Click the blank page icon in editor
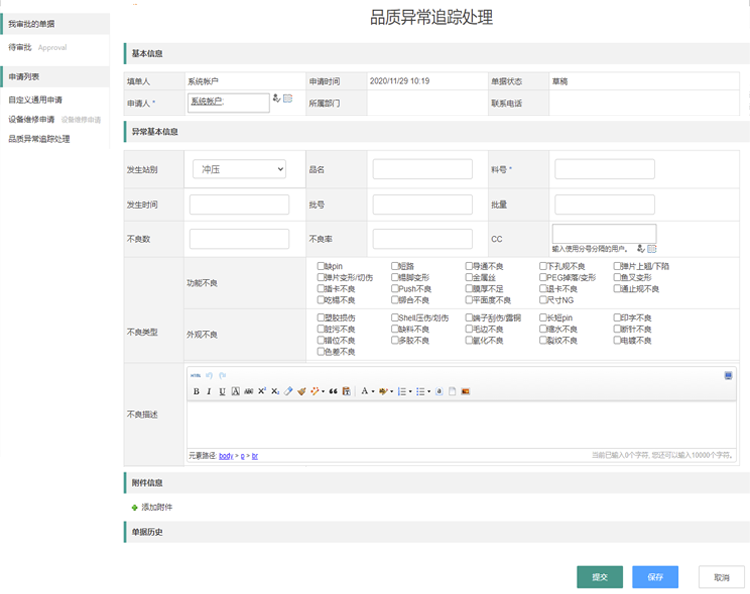Viewport: 750px width, 594px height. tap(452, 391)
